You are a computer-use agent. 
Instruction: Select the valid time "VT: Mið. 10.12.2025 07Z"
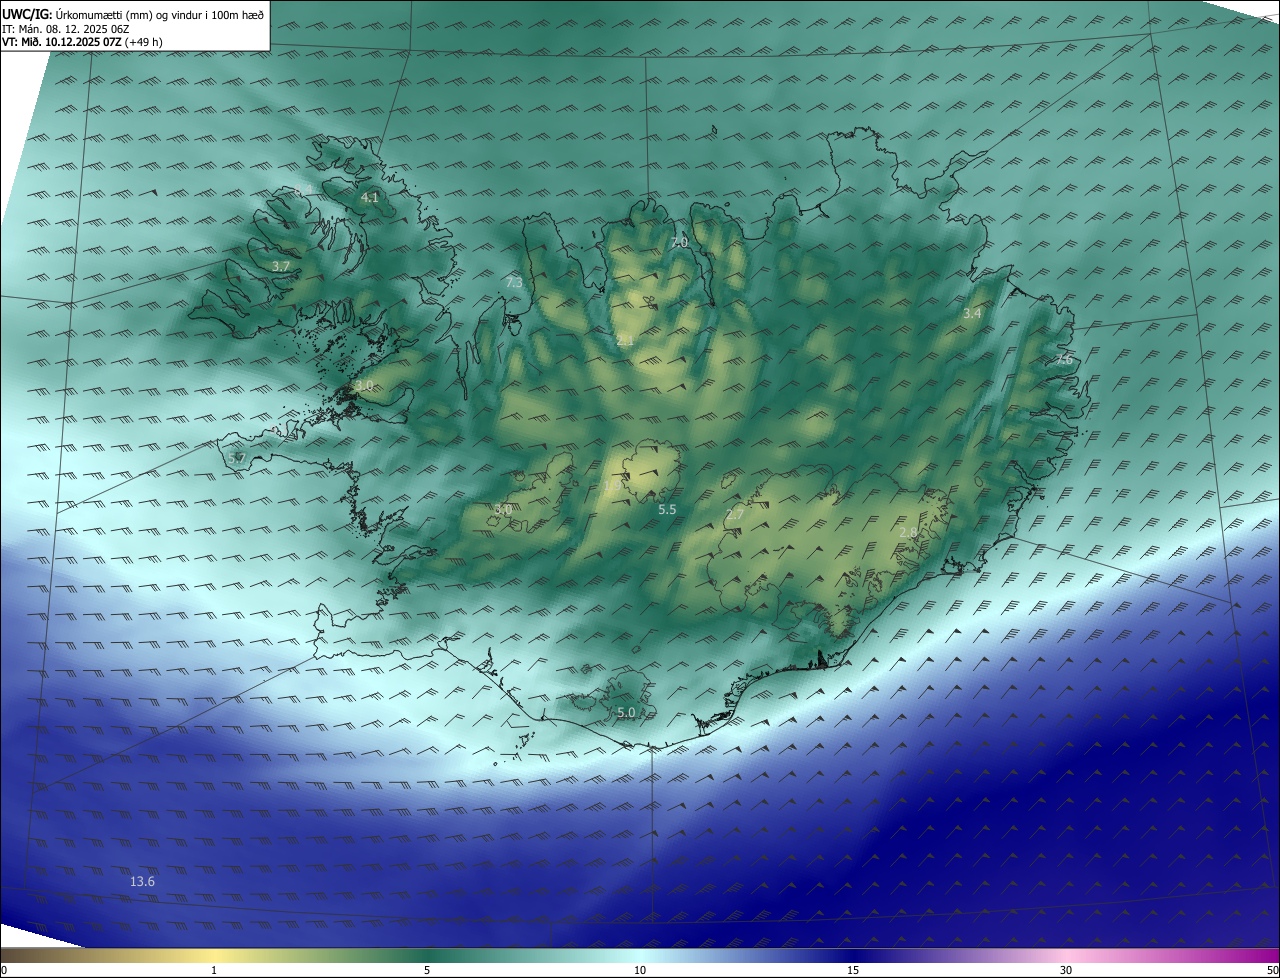(62, 42)
